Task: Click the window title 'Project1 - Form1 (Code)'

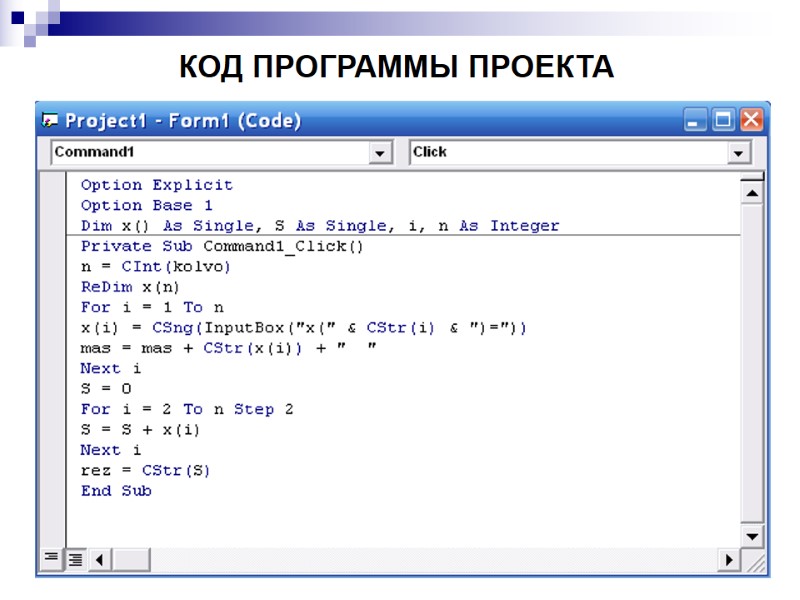Action: tap(183, 121)
